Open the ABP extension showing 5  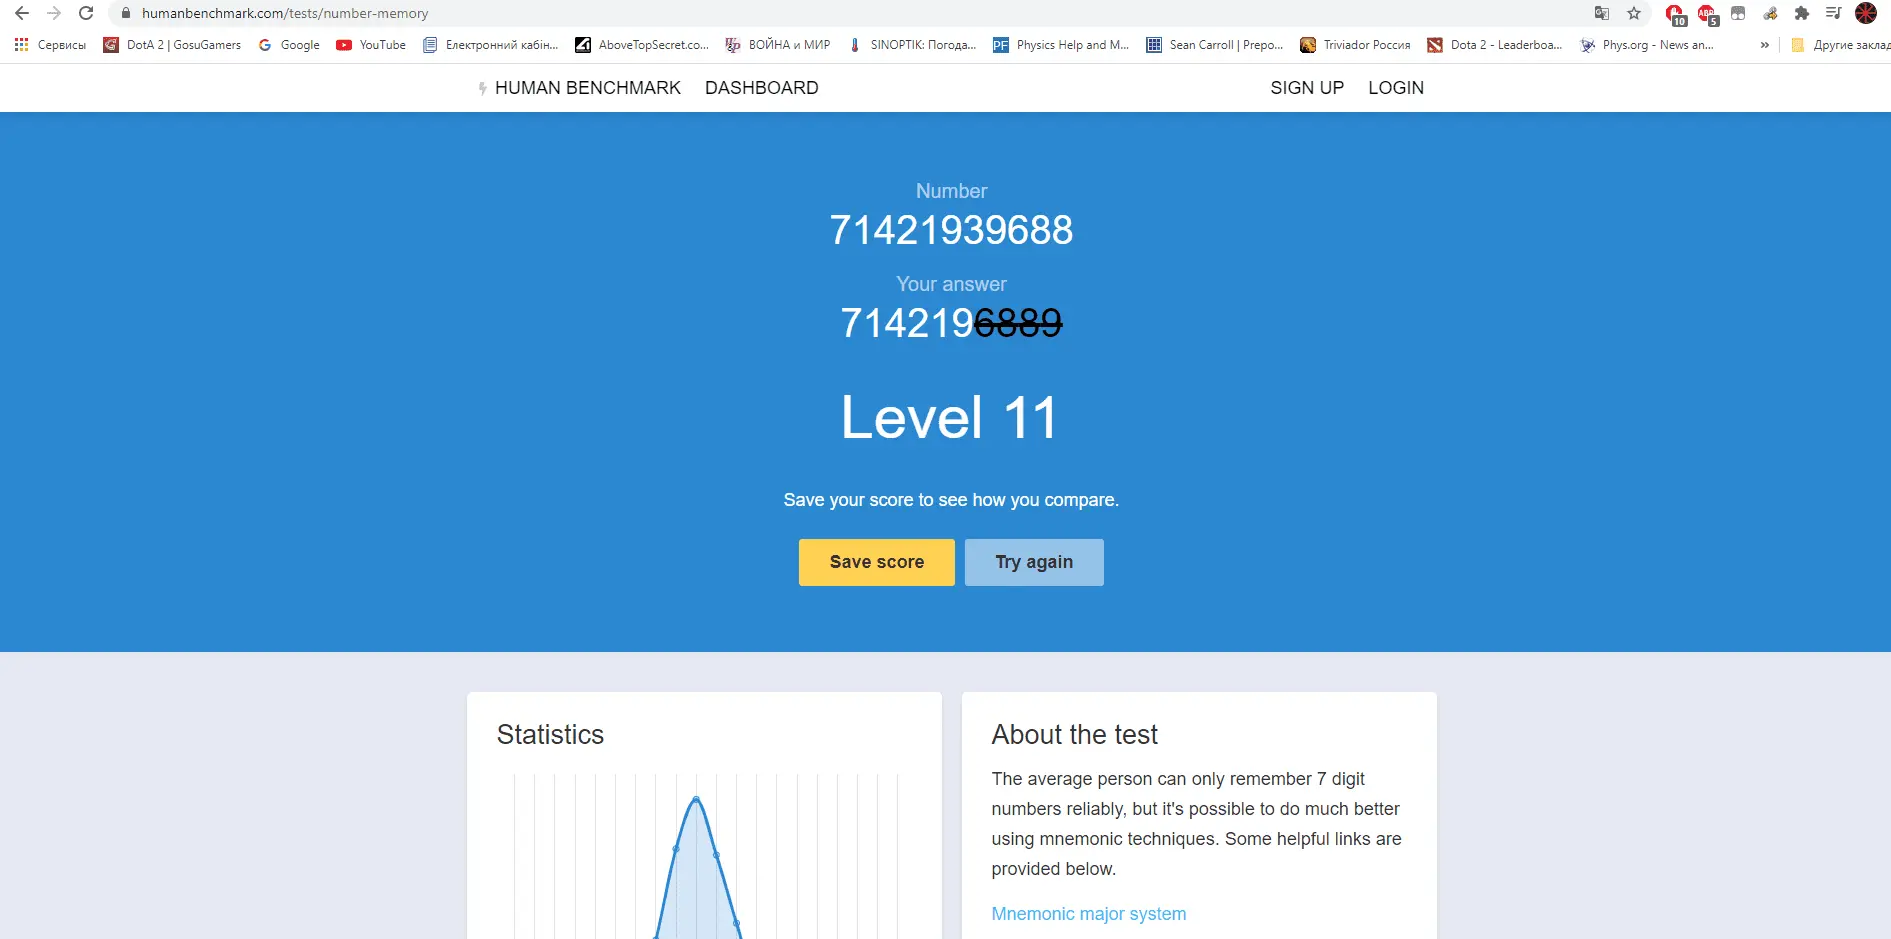pyautogui.click(x=1707, y=14)
